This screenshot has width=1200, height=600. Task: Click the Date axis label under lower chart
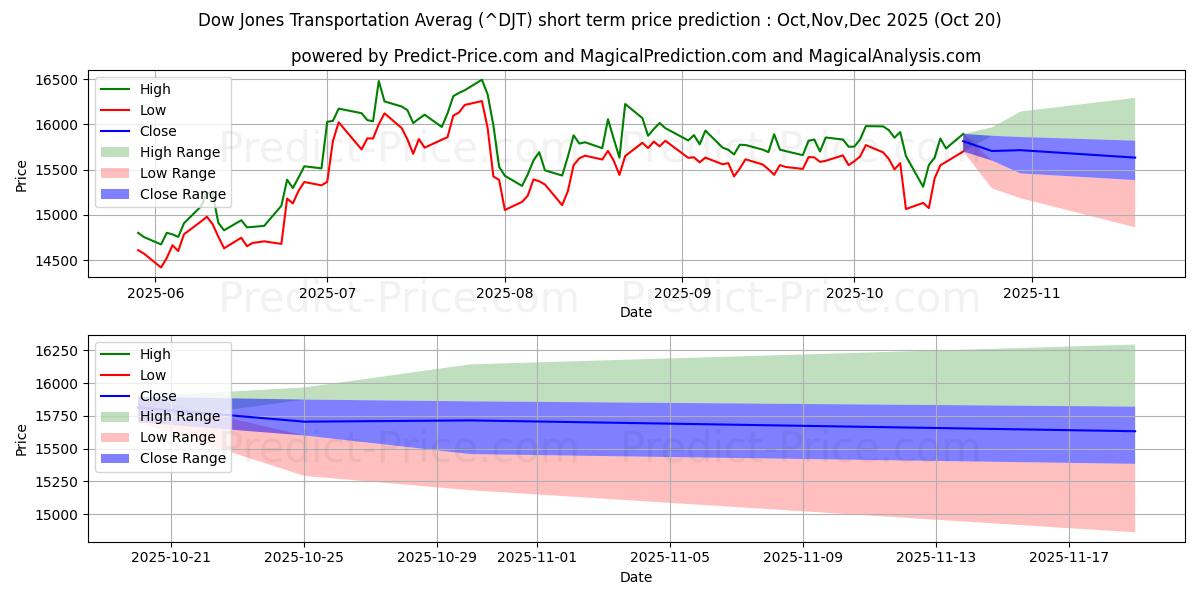[636, 577]
